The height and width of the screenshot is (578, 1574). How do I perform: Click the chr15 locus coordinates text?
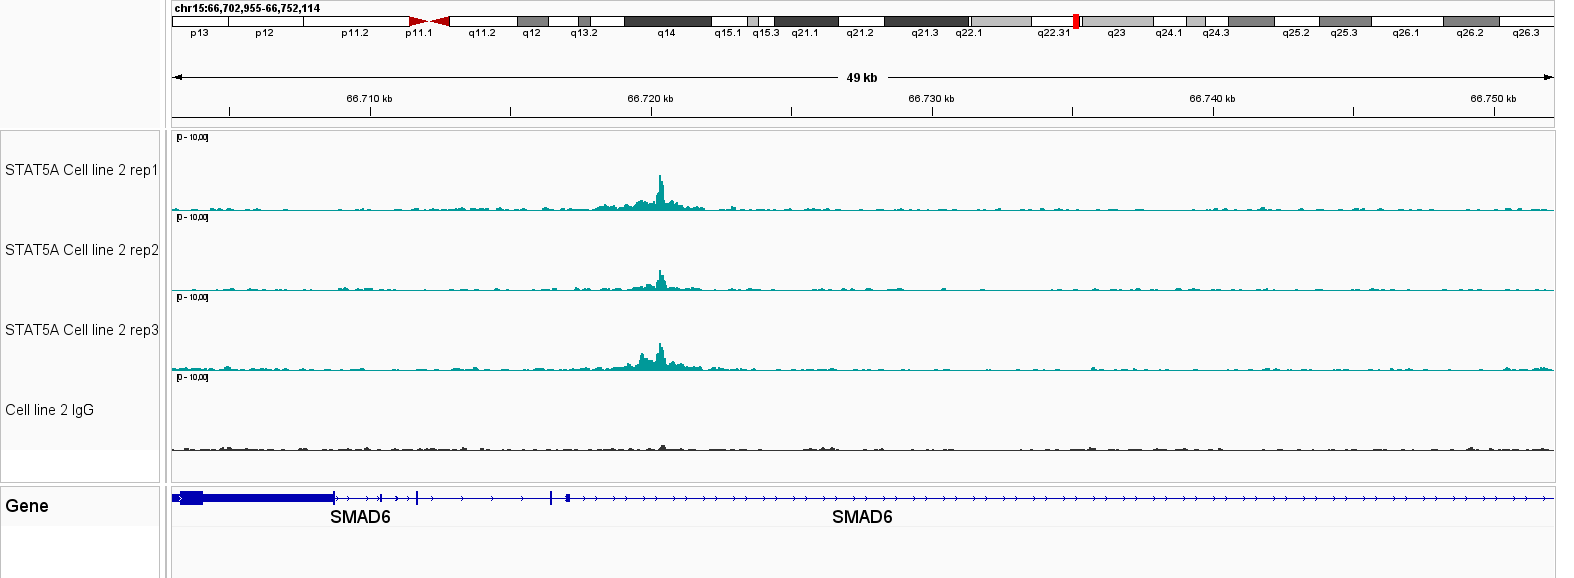pos(247,8)
